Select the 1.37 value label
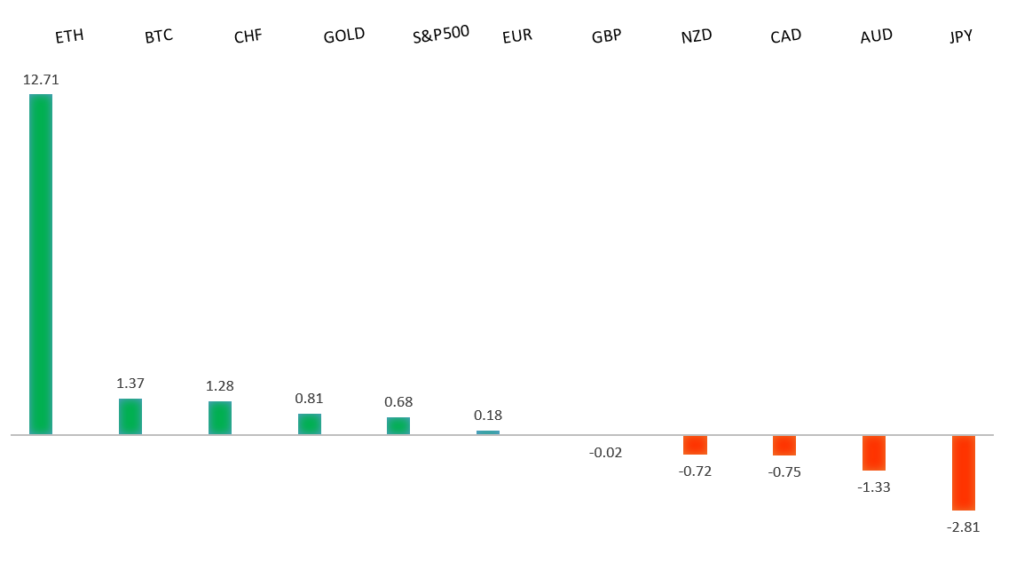1024x586 pixels. (130, 383)
